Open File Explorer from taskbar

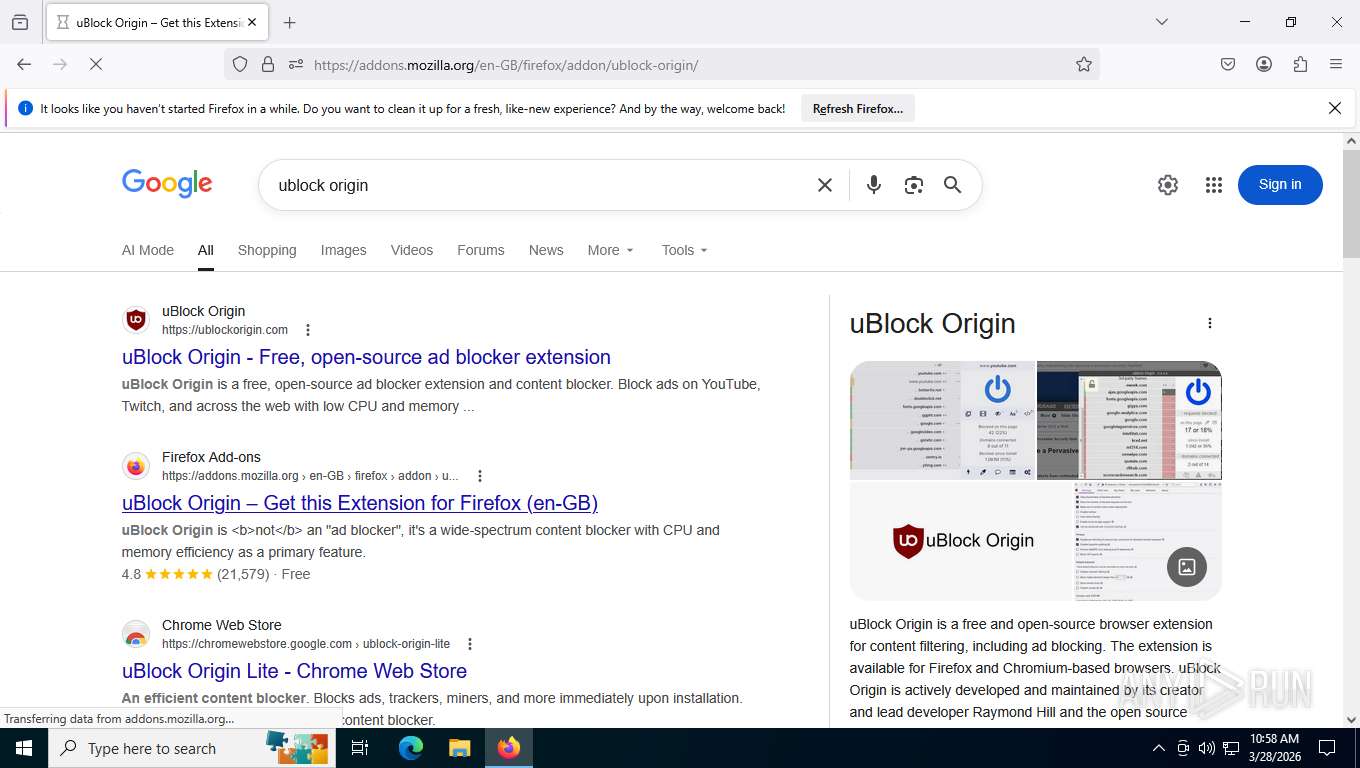point(459,748)
